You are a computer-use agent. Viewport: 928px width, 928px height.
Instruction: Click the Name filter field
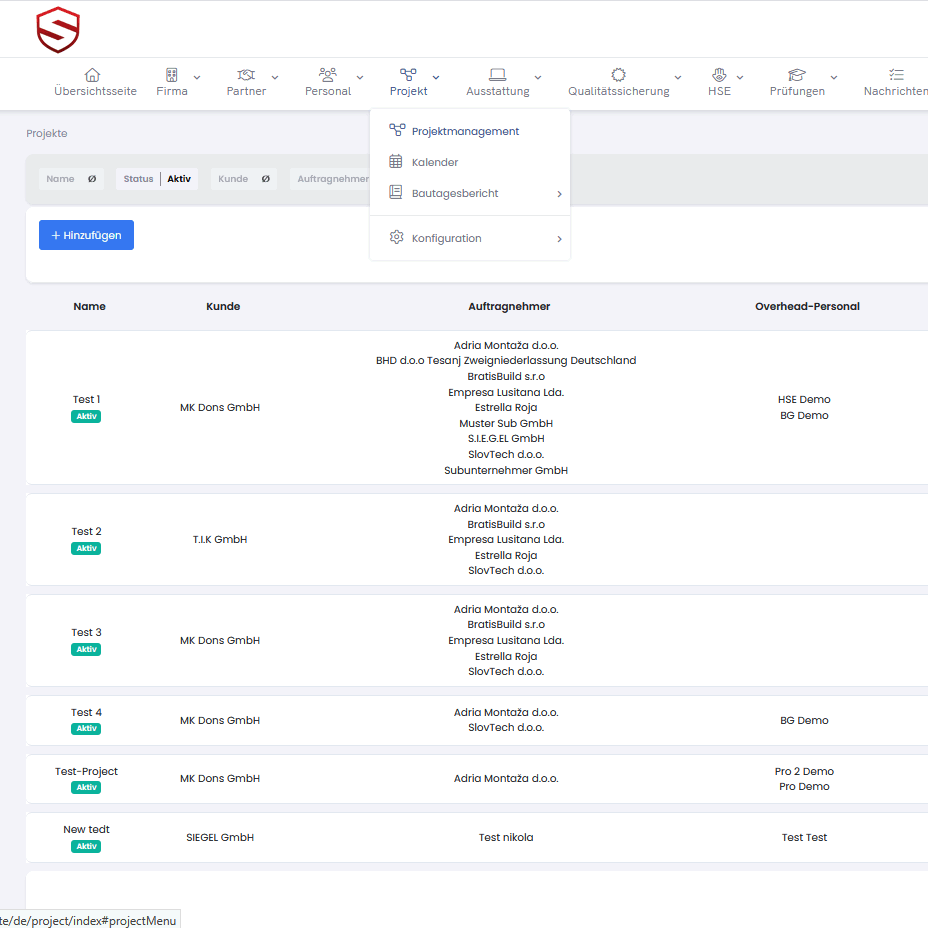71,179
